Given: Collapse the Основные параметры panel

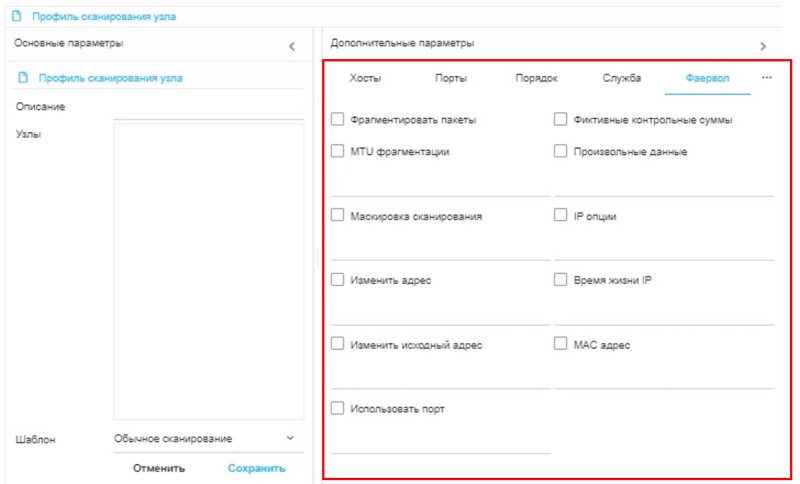Looking at the screenshot, I should [x=292, y=46].
